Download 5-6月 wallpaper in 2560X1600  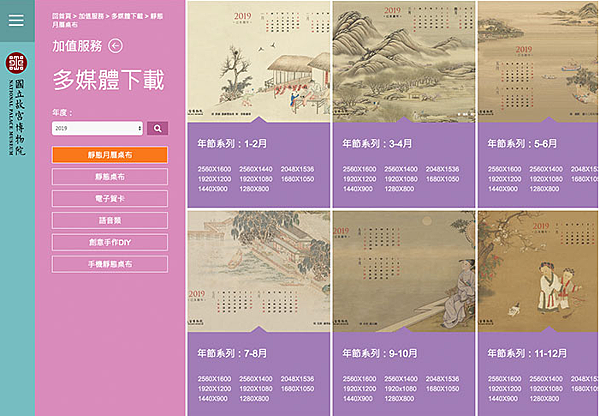504,169
